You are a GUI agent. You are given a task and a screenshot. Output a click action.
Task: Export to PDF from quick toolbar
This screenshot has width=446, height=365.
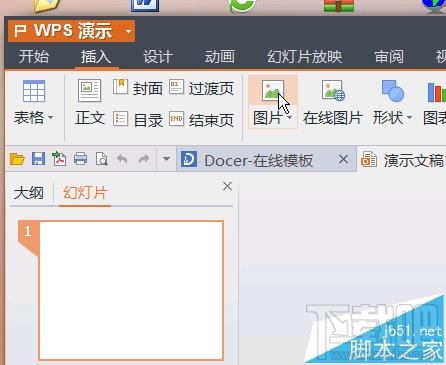[x=59, y=159]
